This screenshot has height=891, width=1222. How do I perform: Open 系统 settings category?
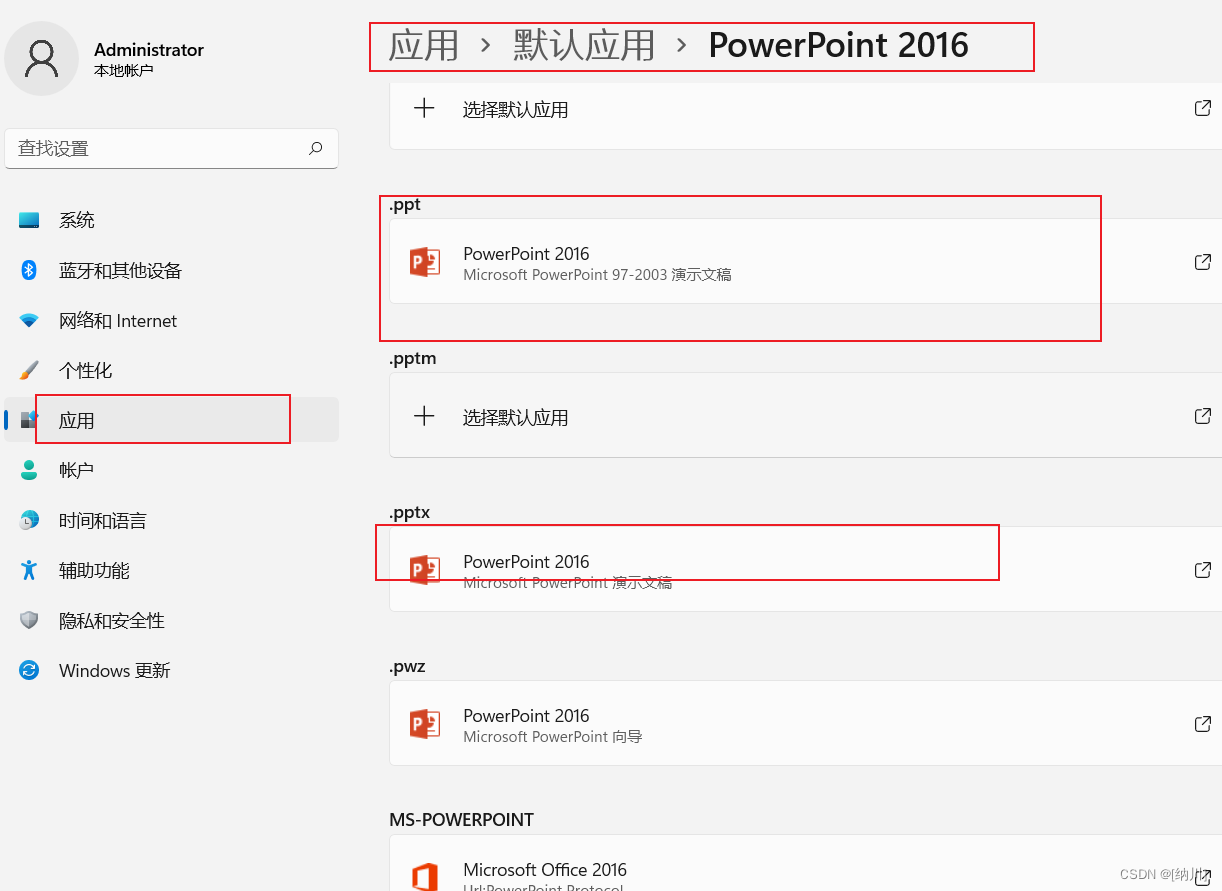(x=171, y=220)
